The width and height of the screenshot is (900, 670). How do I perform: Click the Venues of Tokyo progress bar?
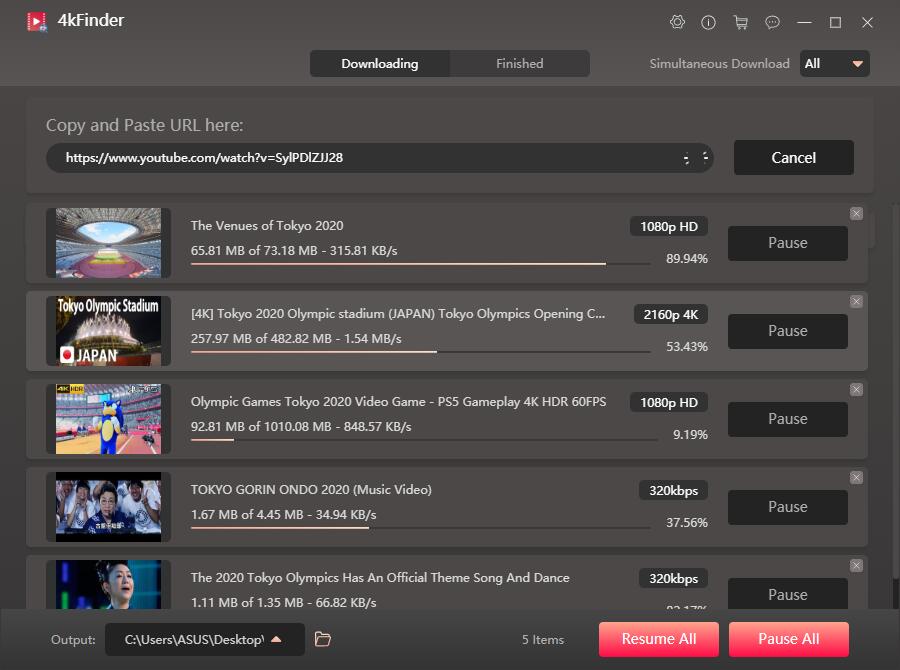point(420,264)
